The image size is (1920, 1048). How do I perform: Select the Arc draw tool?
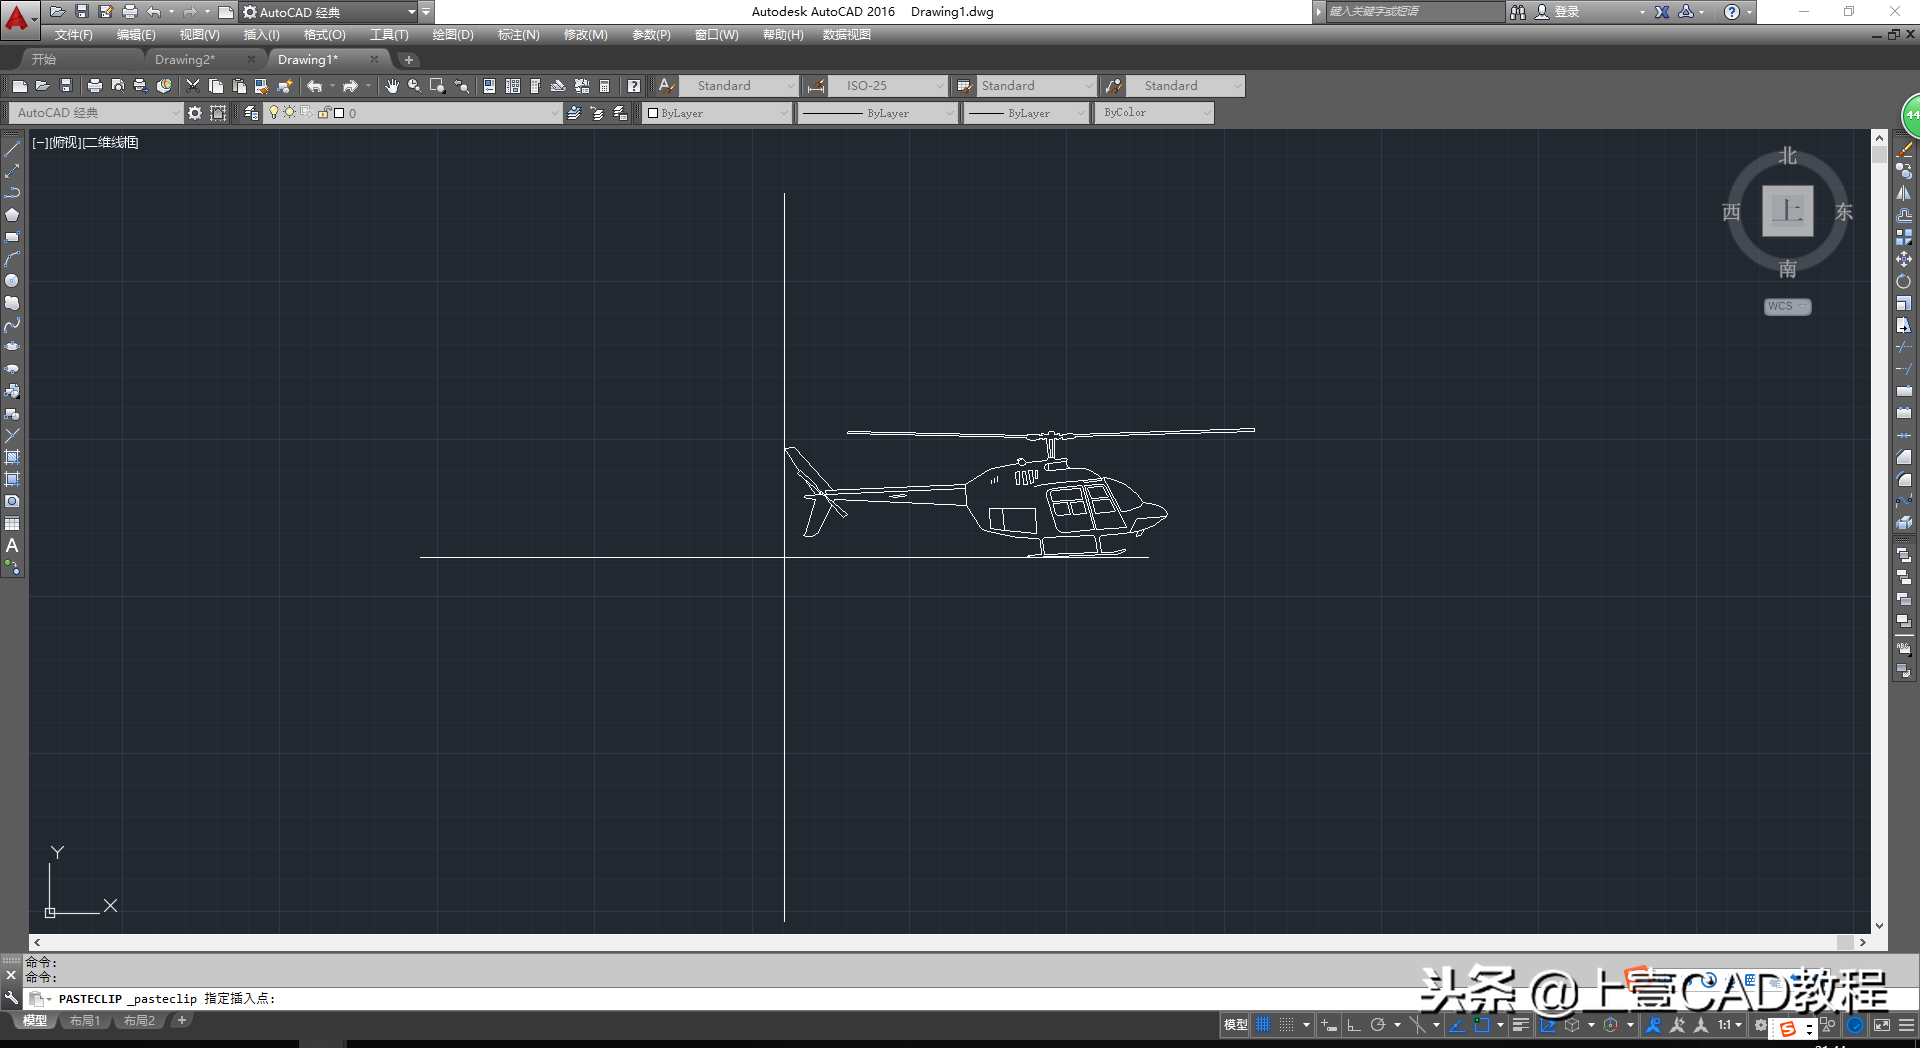click(x=12, y=259)
